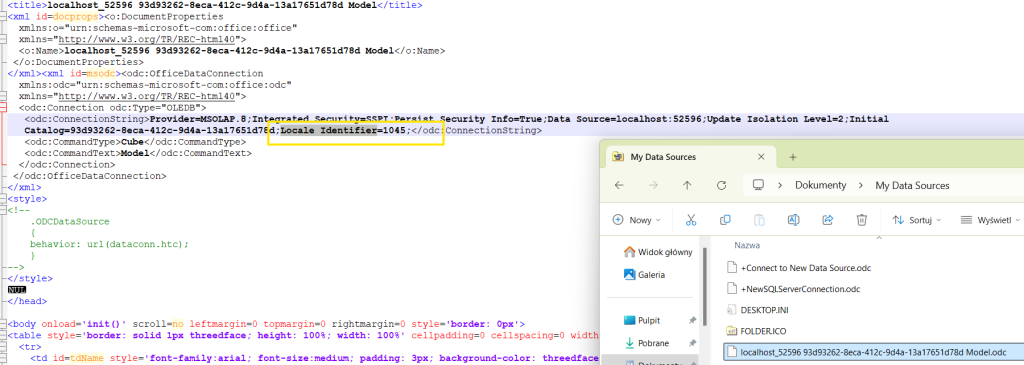1024x365 pixels.
Task: Select the file +Connect to New Data Source.odc
Action: pyautogui.click(x=806, y=268)
